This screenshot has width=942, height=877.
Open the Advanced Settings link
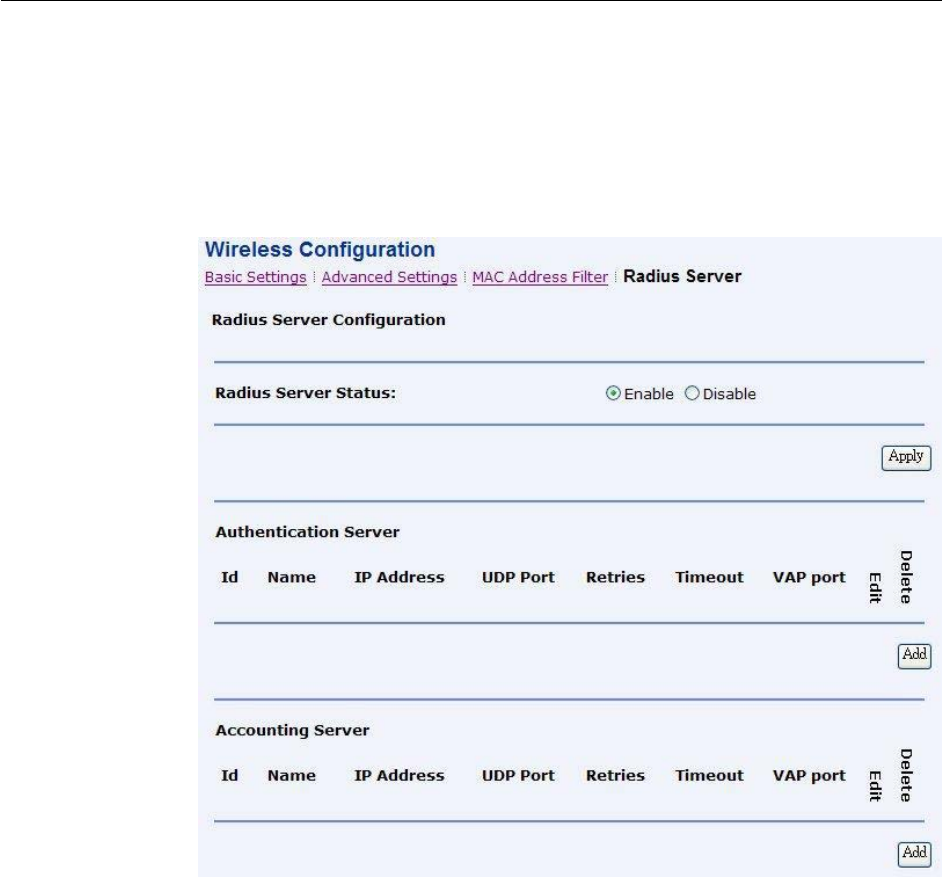[389, 277]
